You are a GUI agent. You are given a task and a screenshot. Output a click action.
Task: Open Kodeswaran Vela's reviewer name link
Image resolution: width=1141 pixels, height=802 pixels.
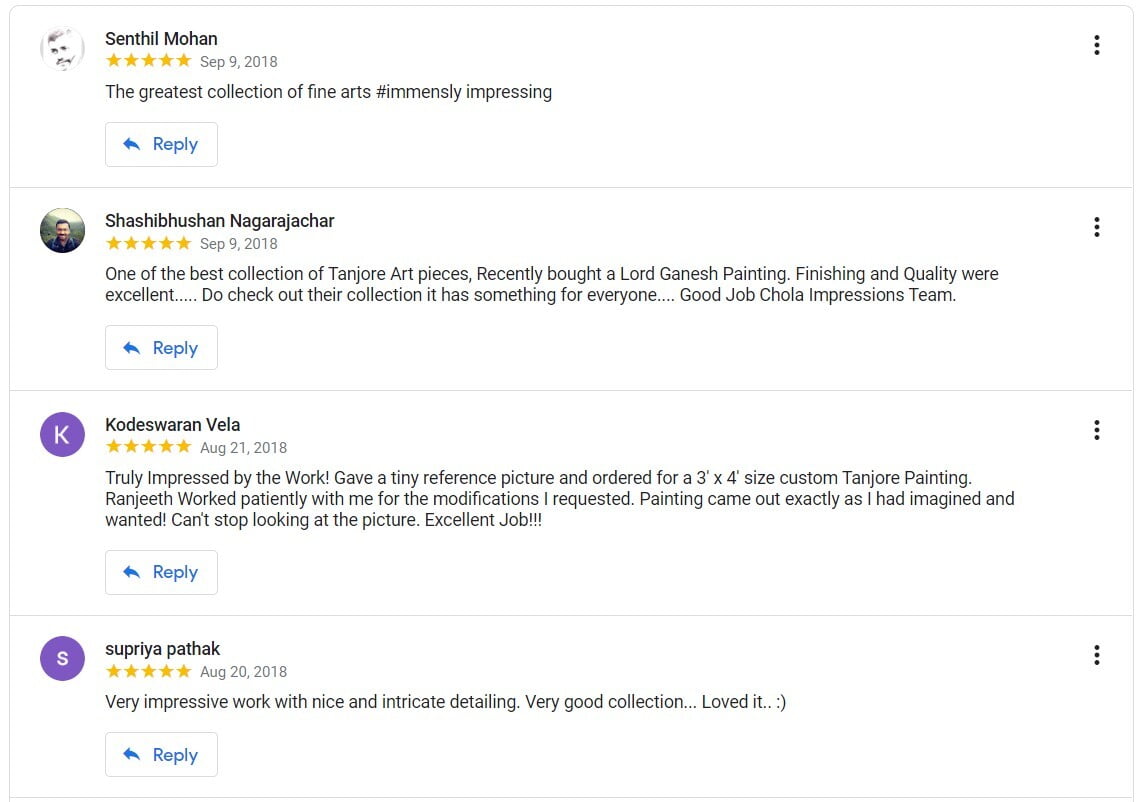[172, 425]
